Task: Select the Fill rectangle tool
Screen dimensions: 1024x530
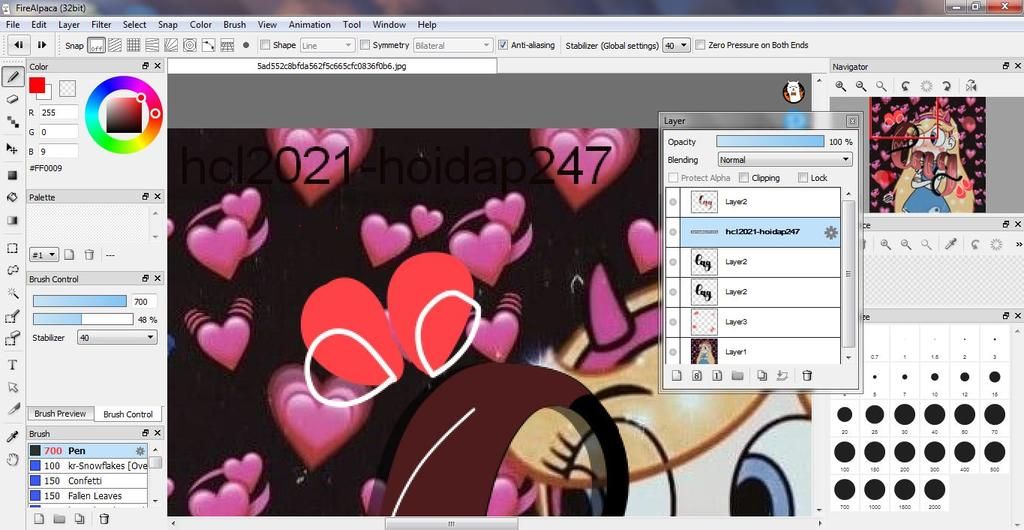Action: (12, 175)
